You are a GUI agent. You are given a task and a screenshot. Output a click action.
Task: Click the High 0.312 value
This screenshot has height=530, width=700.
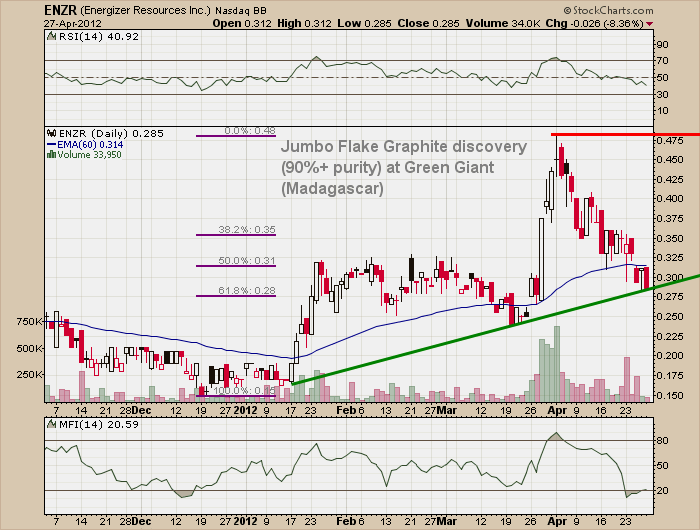coord(304,23)
